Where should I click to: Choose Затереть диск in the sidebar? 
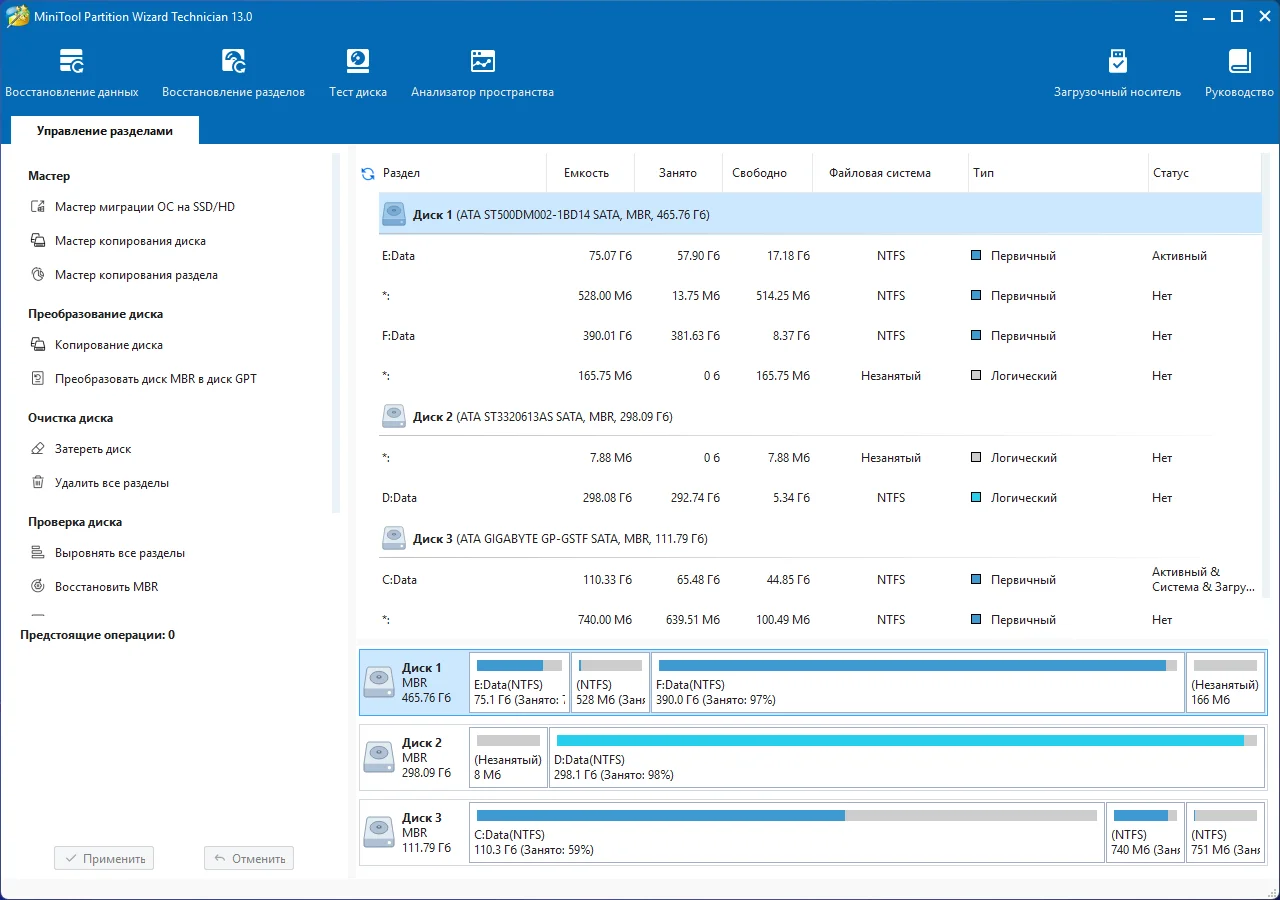[93, 449]
